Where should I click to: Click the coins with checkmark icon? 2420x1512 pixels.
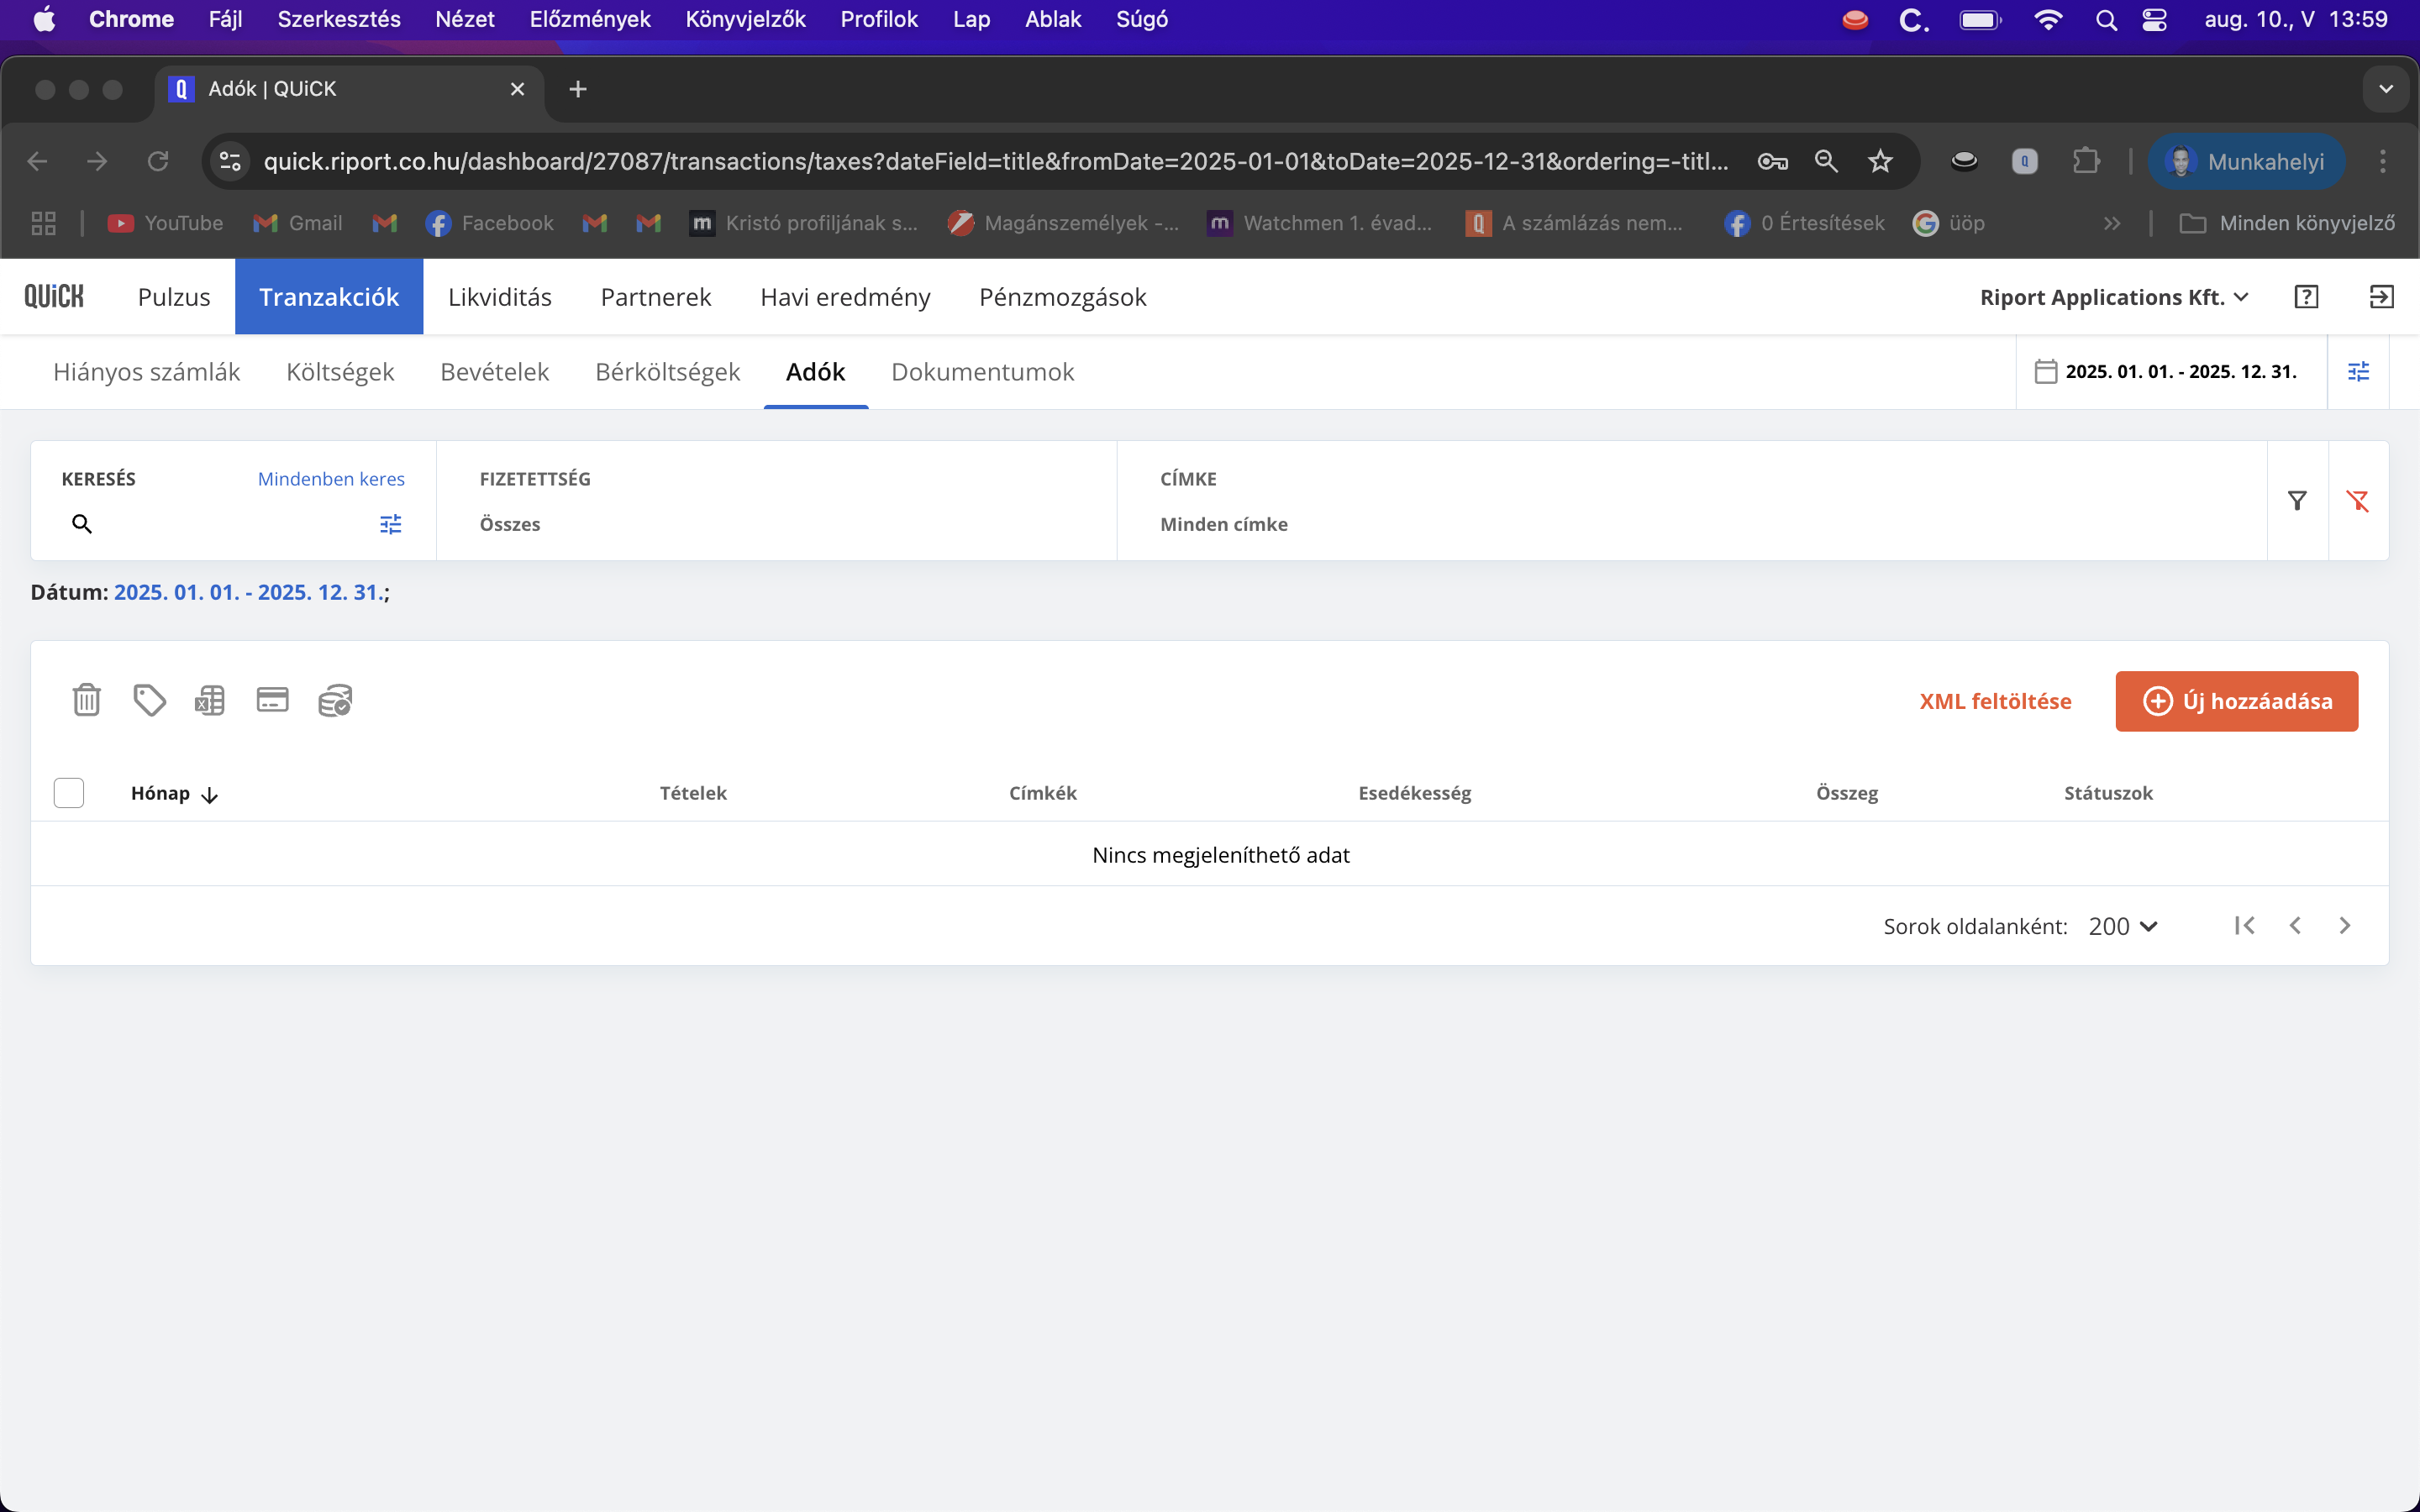tap(335, 700)
